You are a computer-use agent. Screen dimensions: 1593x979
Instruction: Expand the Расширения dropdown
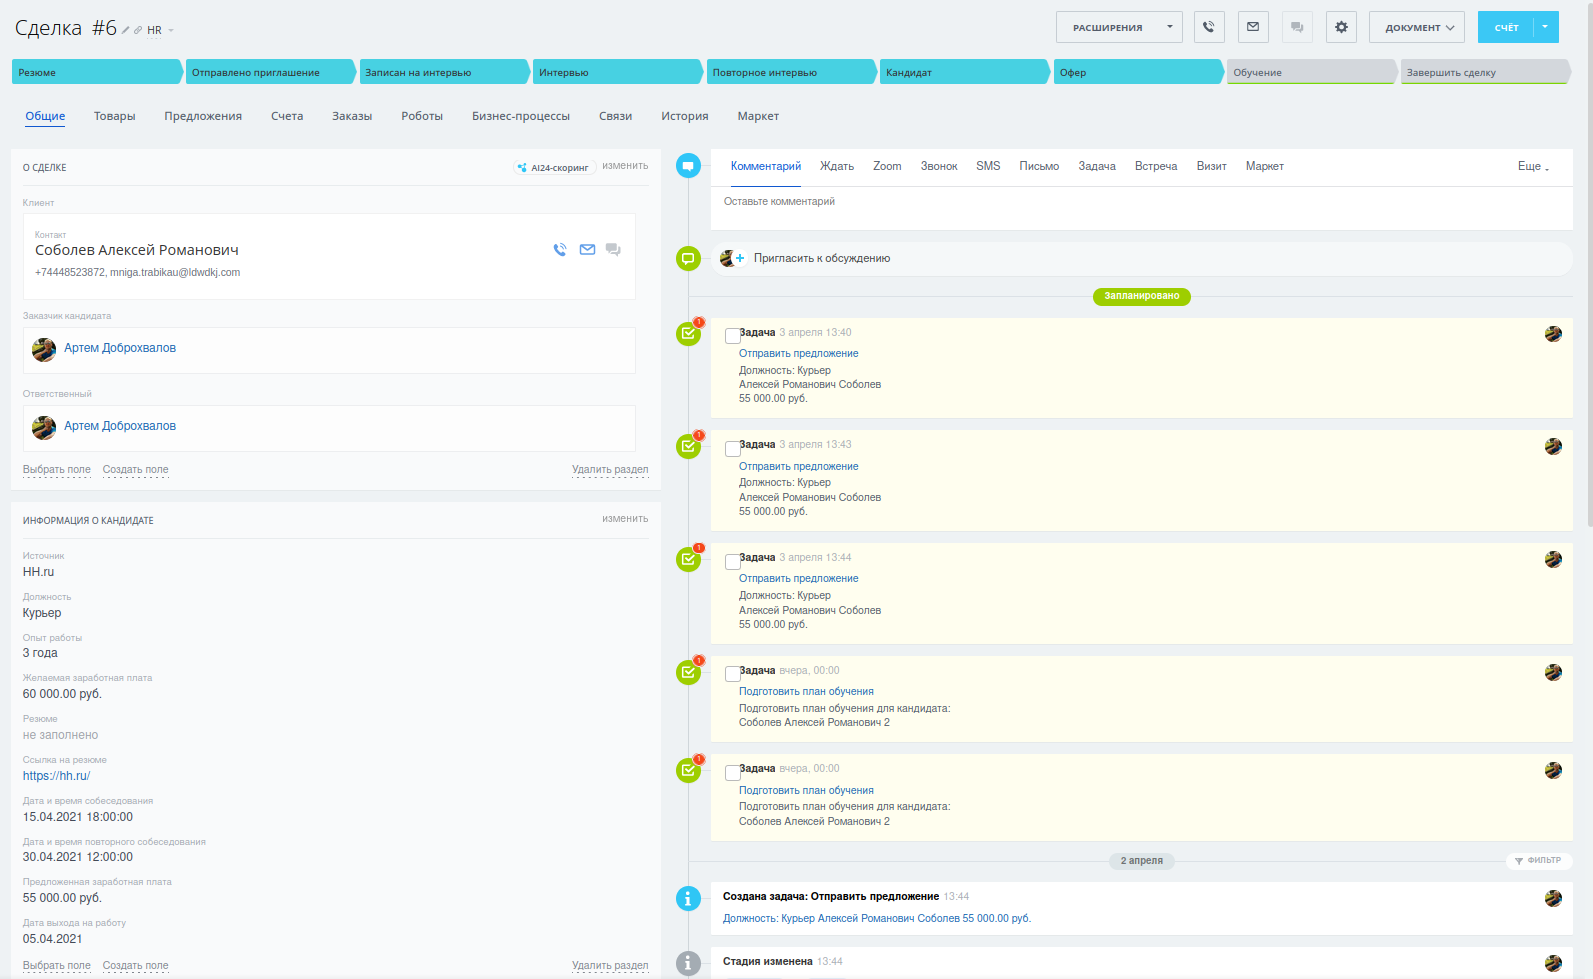1118,27
